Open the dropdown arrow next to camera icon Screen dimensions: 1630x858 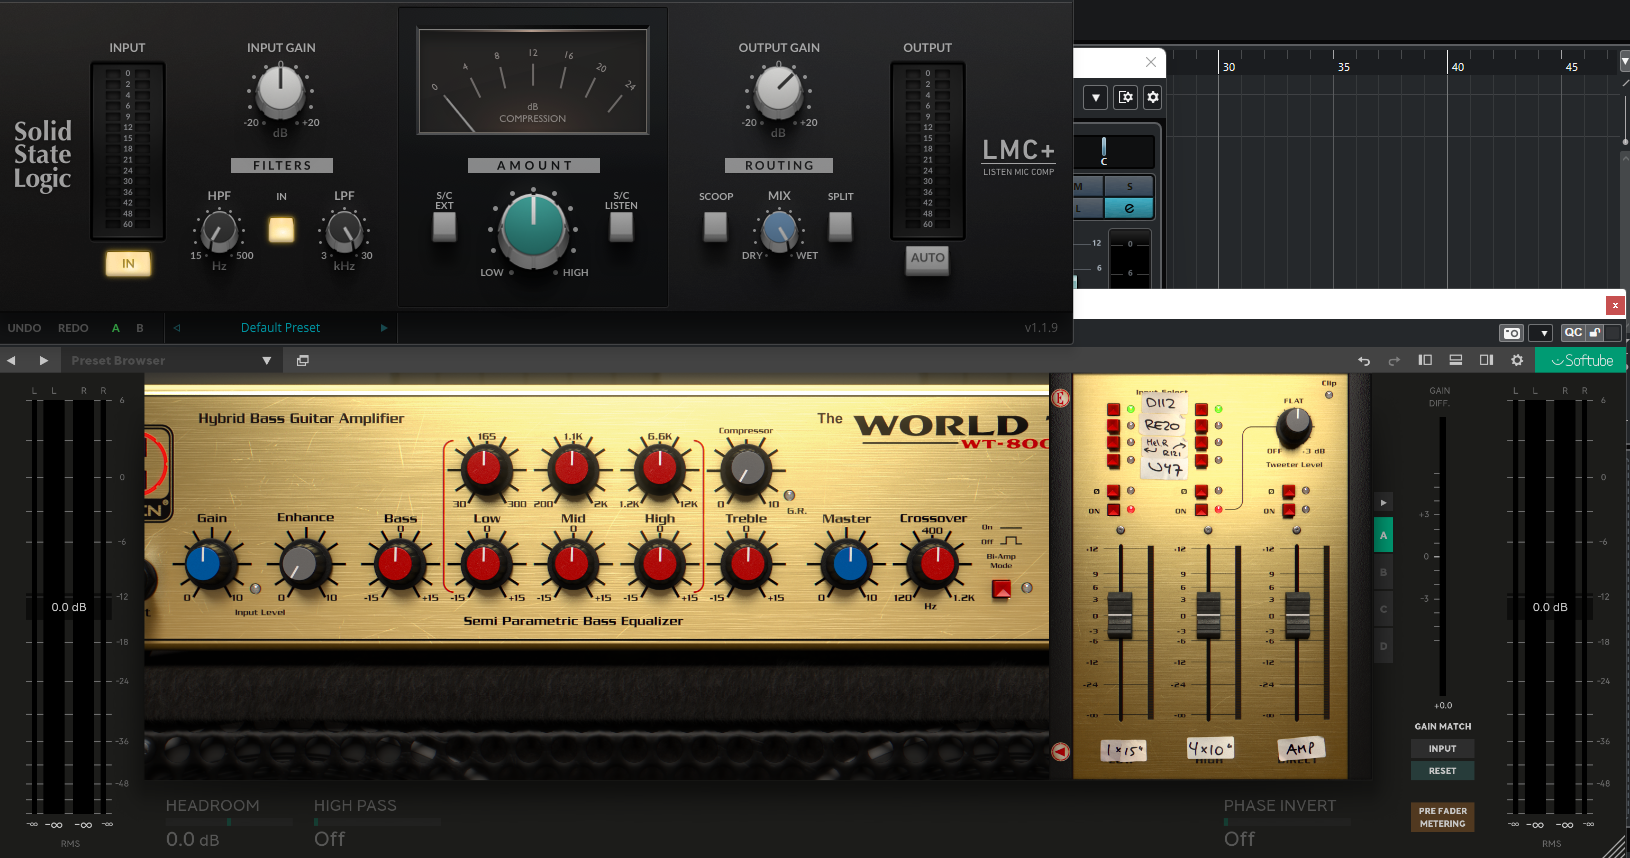coord(1542,333)
